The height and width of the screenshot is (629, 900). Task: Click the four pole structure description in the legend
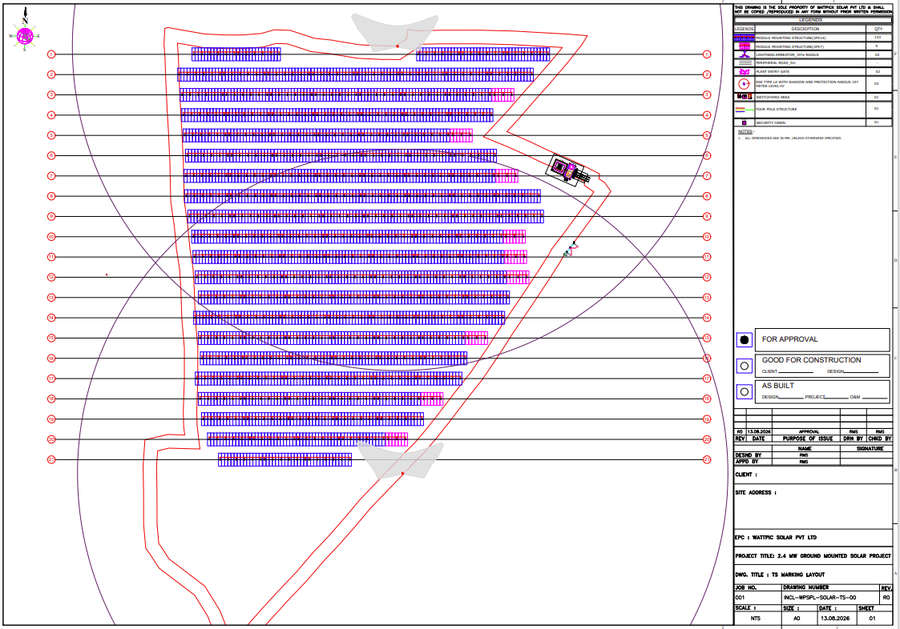777,109
